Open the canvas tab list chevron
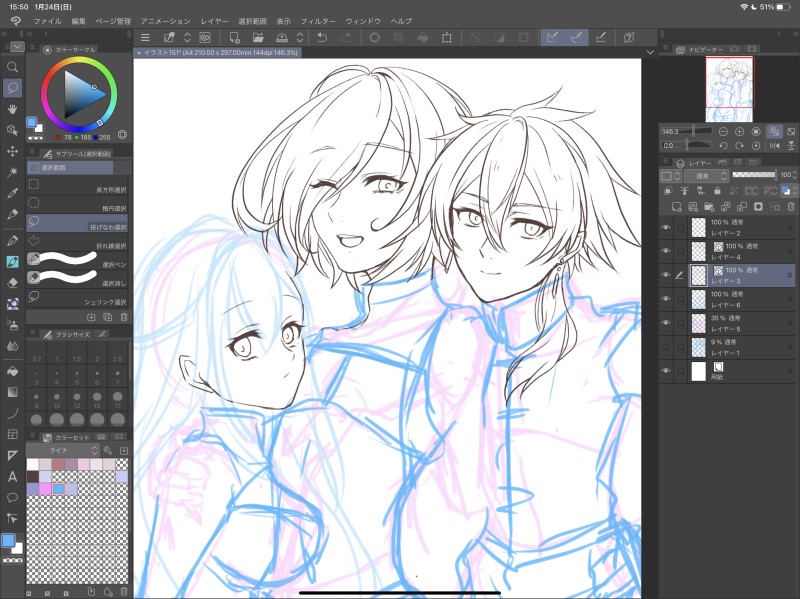Viewport: 800px width, 599px height. pos(650,52)
